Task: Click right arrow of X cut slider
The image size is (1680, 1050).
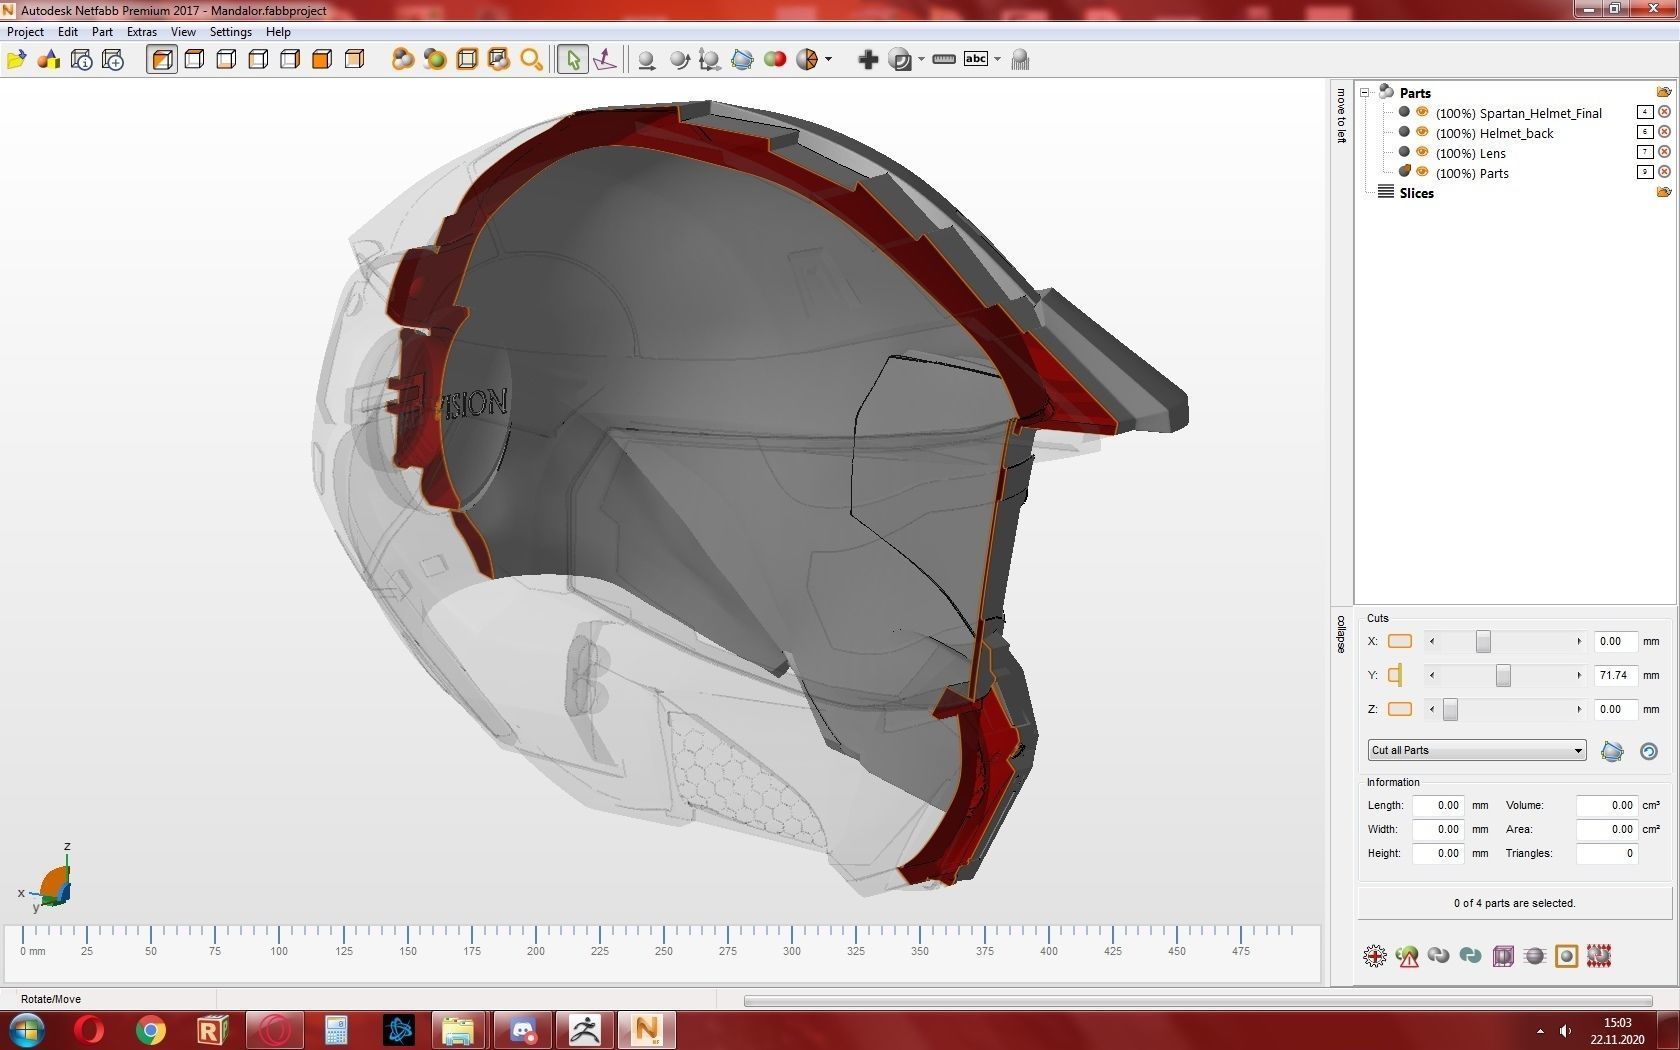Action: 1579,641
